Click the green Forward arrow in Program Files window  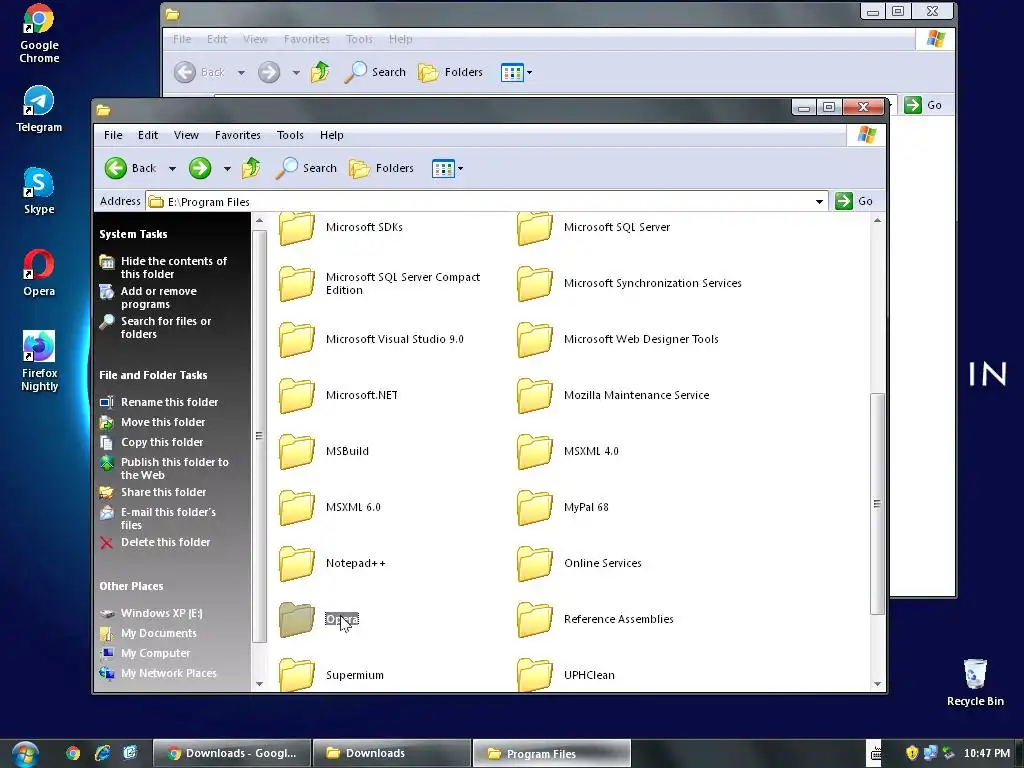200,168
